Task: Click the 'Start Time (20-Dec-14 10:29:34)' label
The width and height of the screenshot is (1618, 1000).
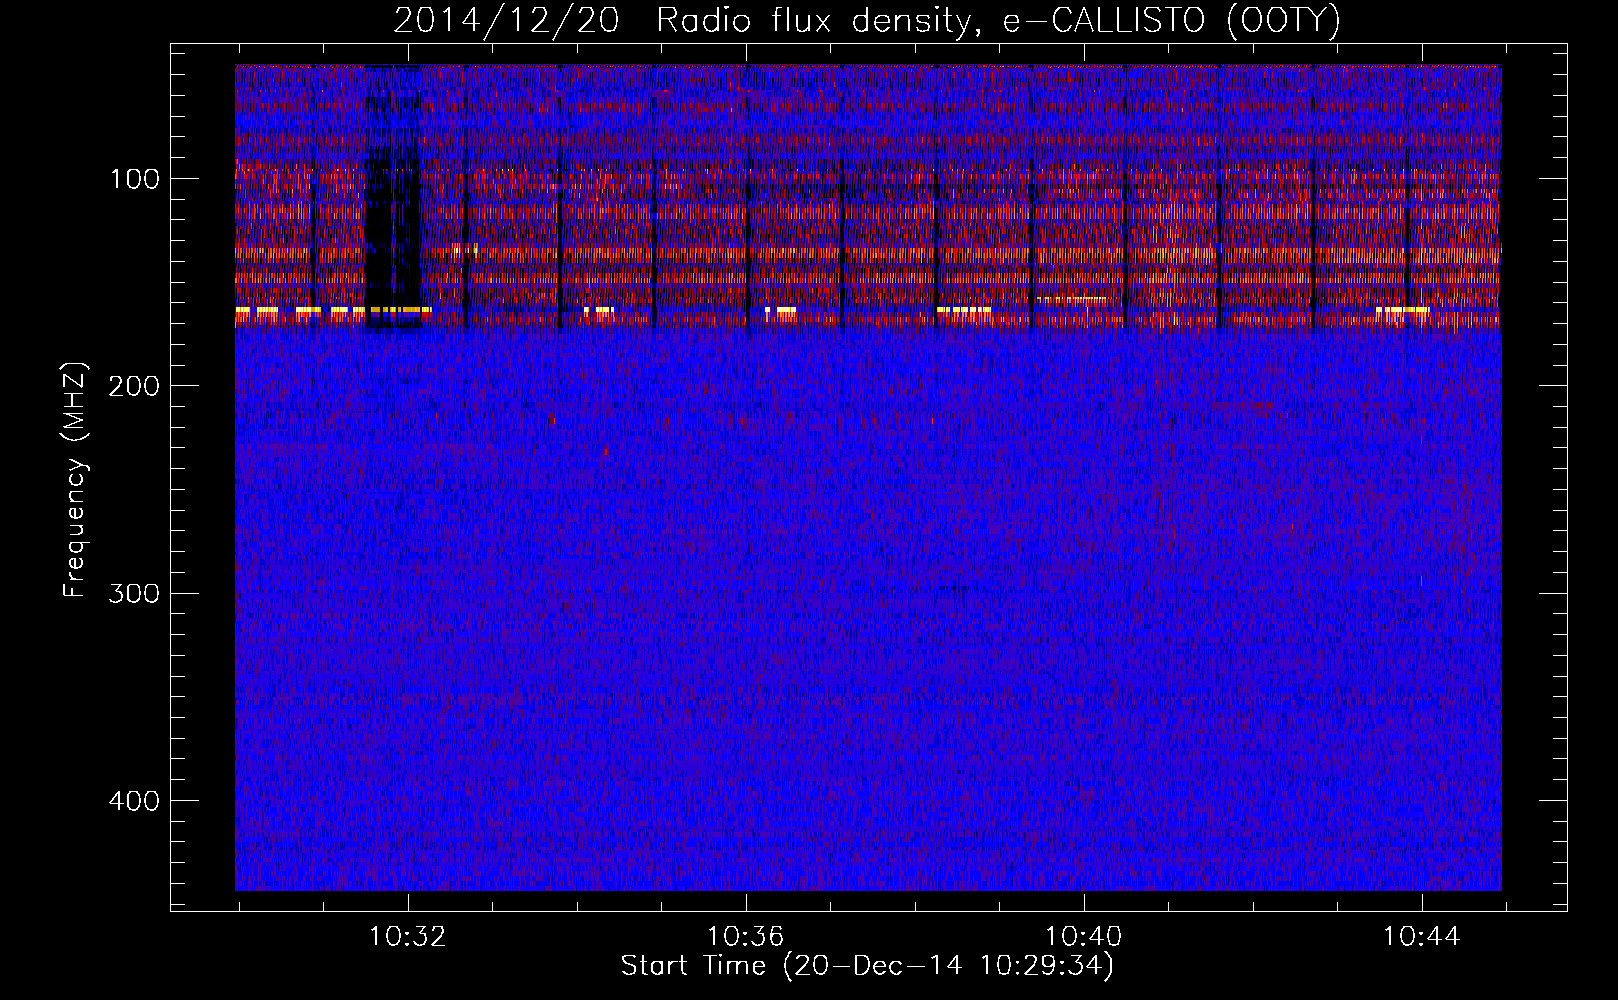Action: point(867,966)
